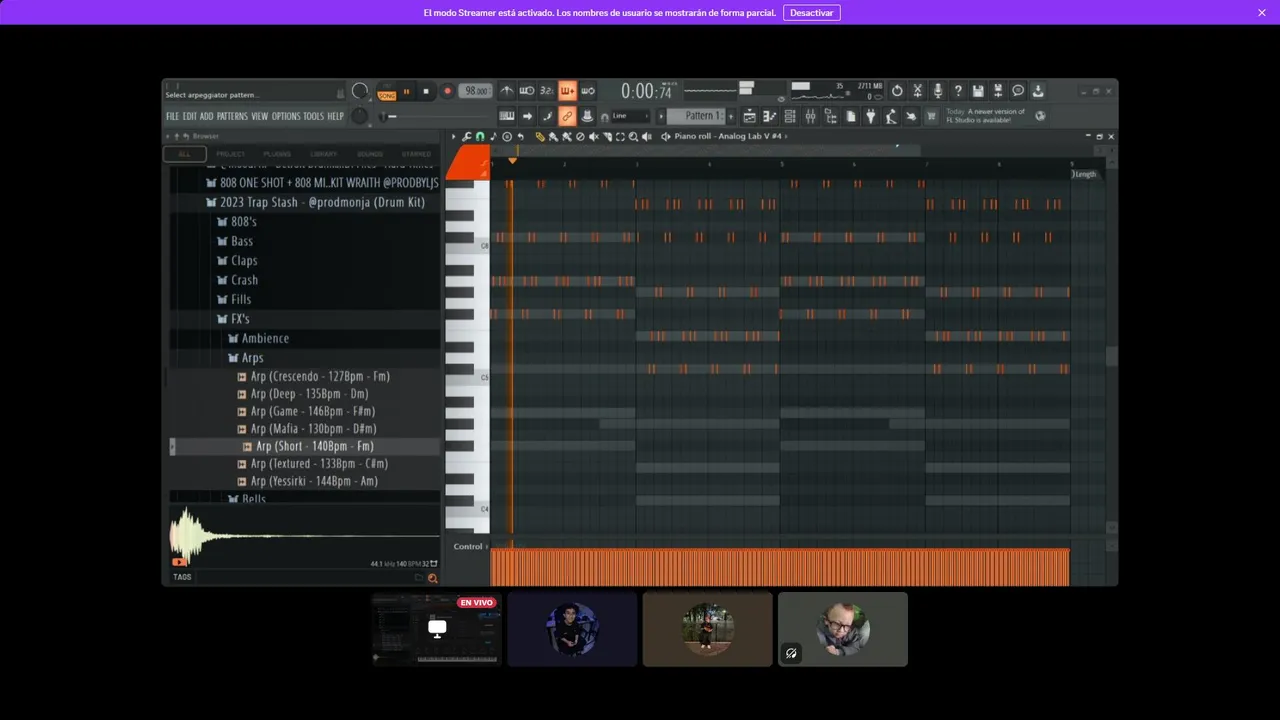Open the HELP menu
1280x720 pixels.
[x=336, y=116]
